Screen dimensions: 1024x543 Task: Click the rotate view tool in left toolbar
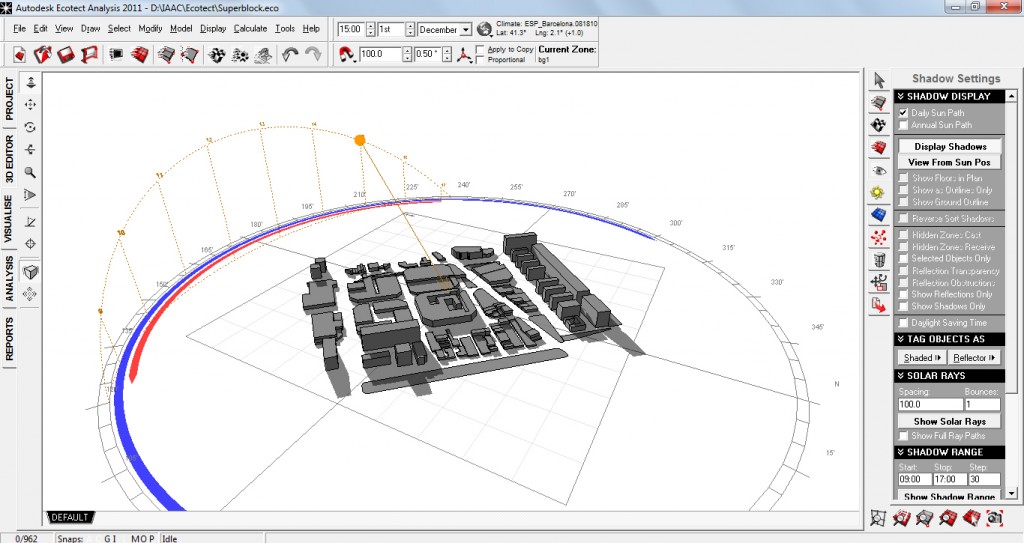point(30,127)
